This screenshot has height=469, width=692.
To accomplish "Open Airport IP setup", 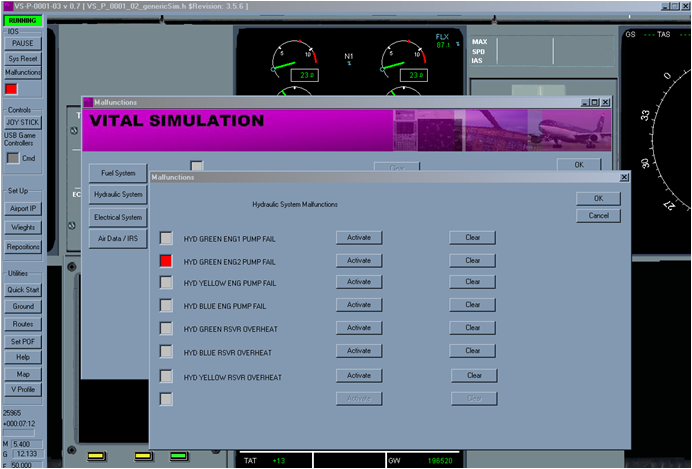I will 23,208.
